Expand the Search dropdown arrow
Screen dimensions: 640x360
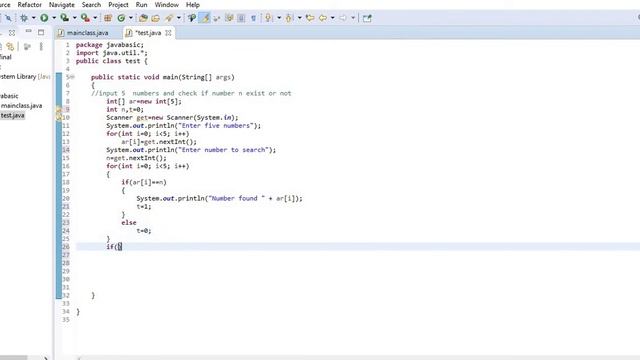point(178,18)
